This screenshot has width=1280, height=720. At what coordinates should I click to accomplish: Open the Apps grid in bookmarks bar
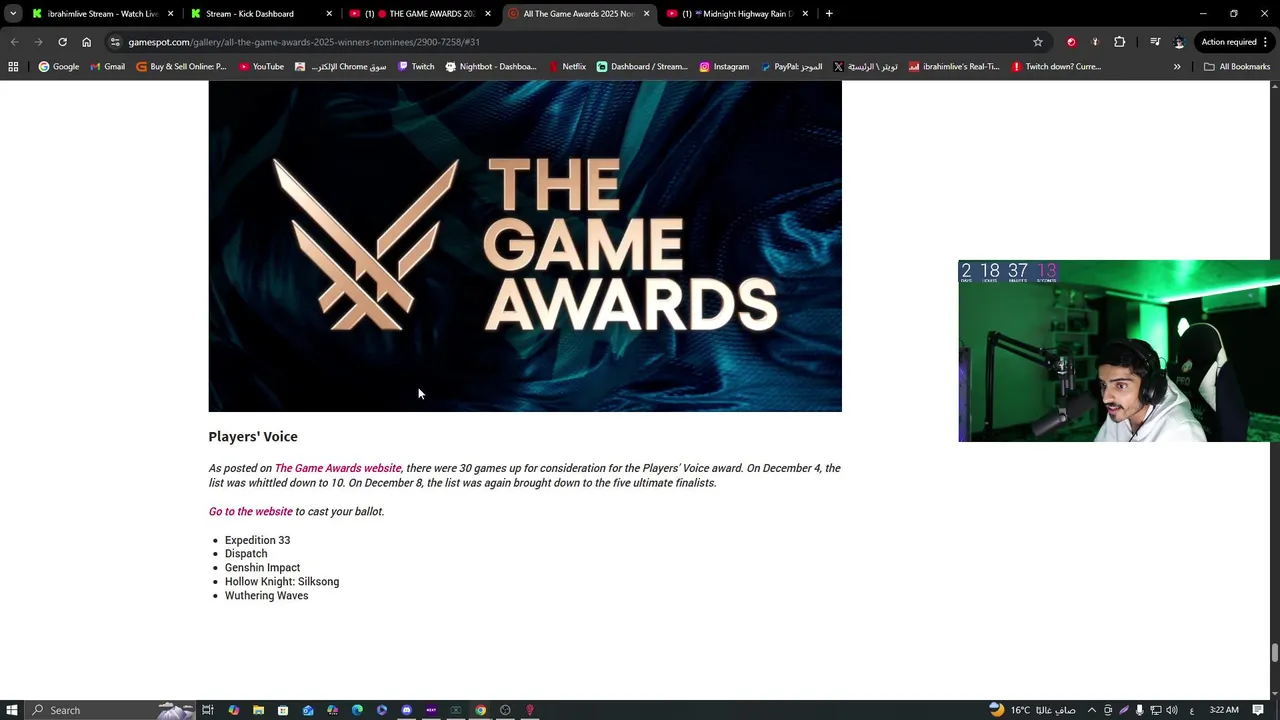click(x=13, y=67)
